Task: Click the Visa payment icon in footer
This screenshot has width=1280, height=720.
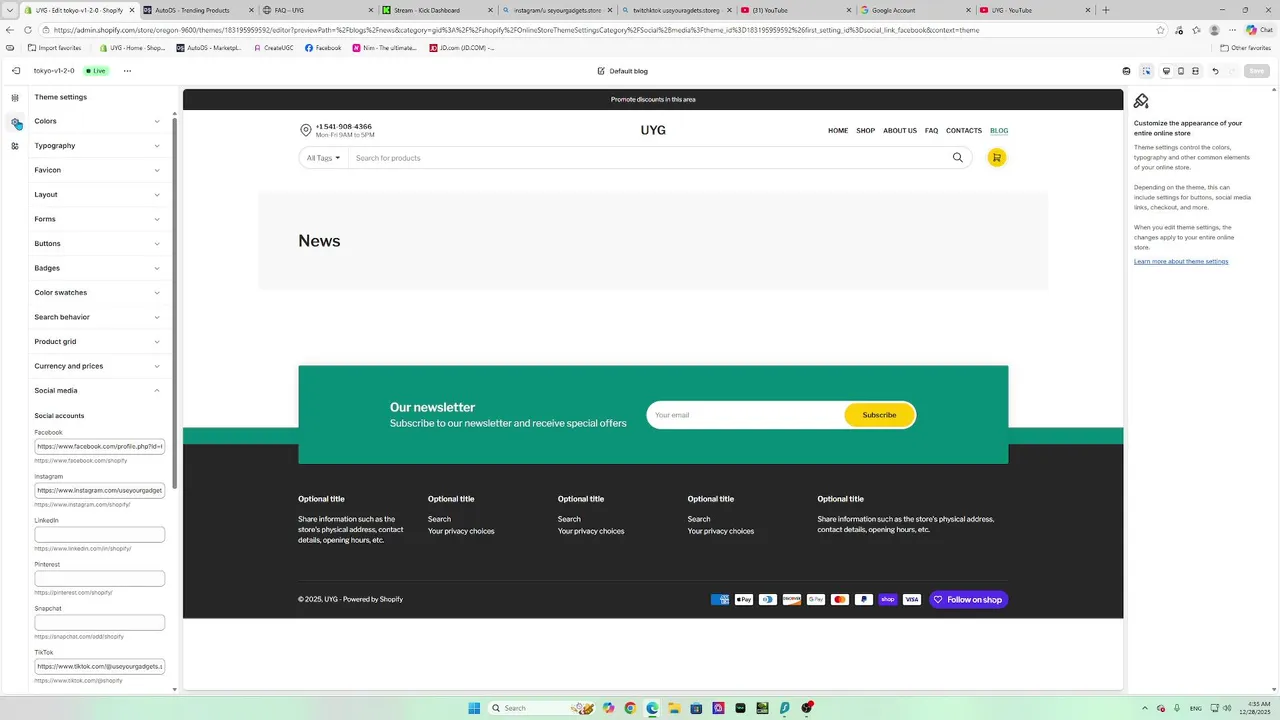Action: pos(912,600)
